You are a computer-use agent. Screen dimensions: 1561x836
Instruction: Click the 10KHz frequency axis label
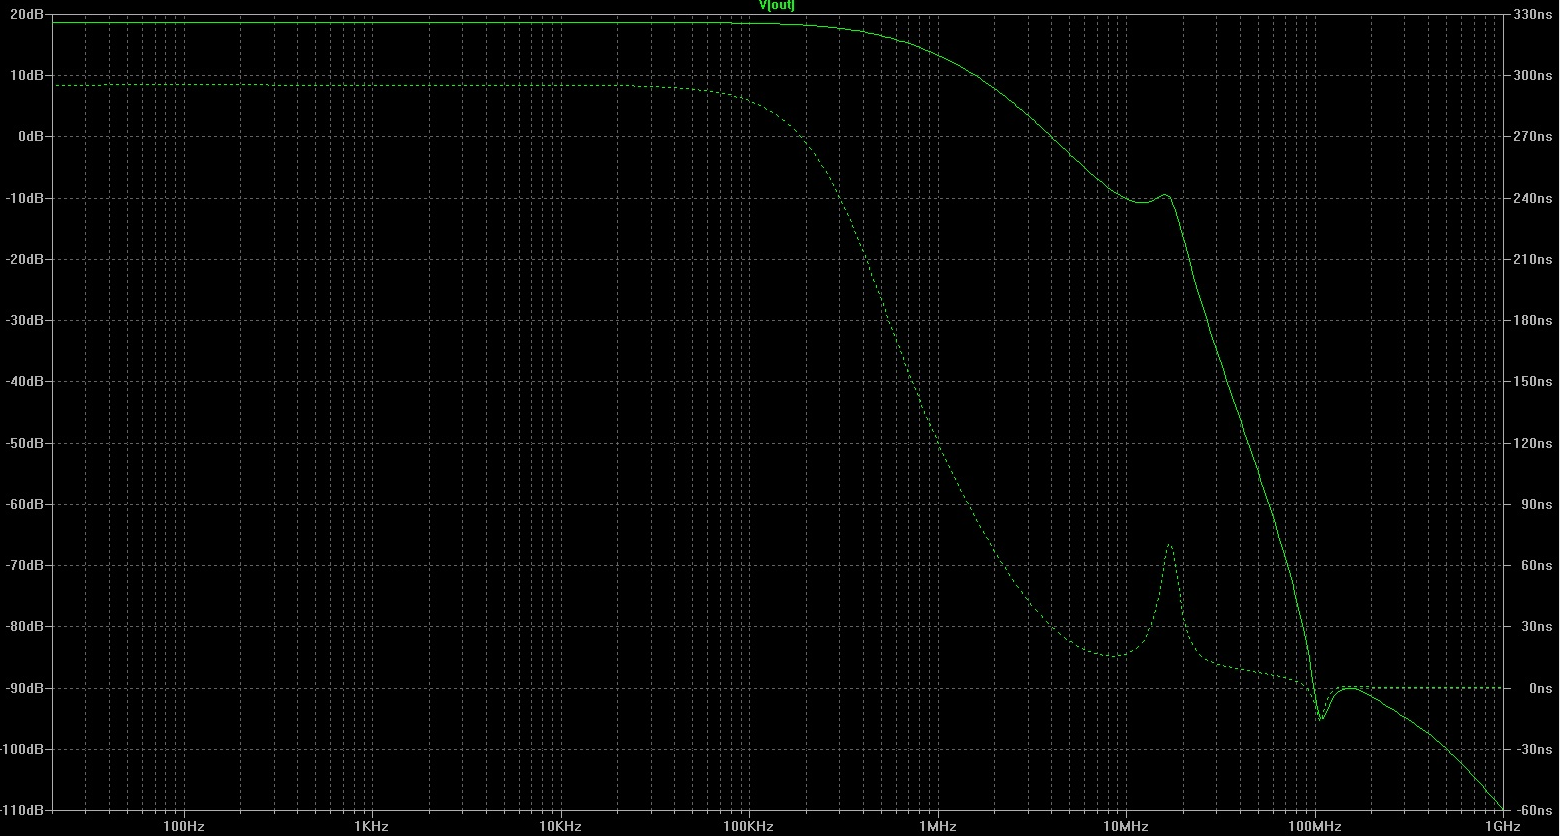pyautogui.click(x=560, y=827)
